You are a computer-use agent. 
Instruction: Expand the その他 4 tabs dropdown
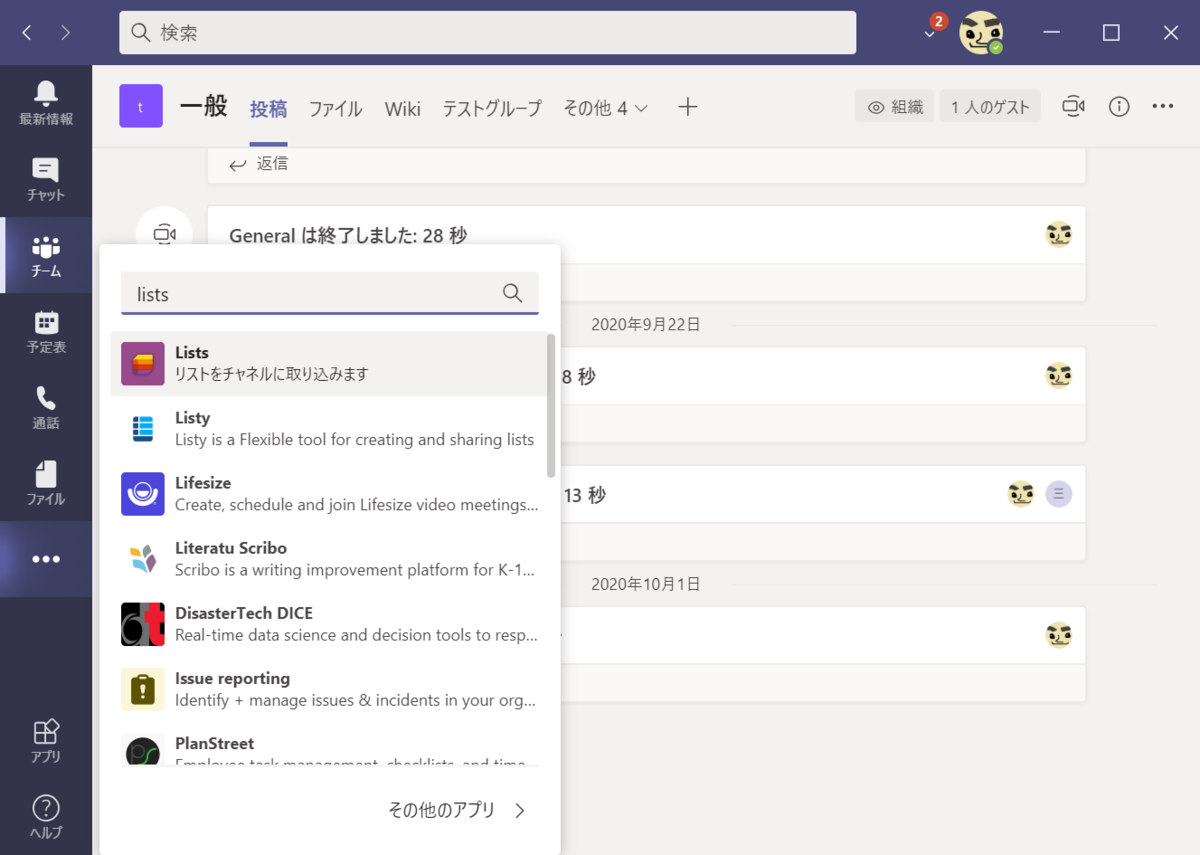pyautogui.click(x=606, y=108)
